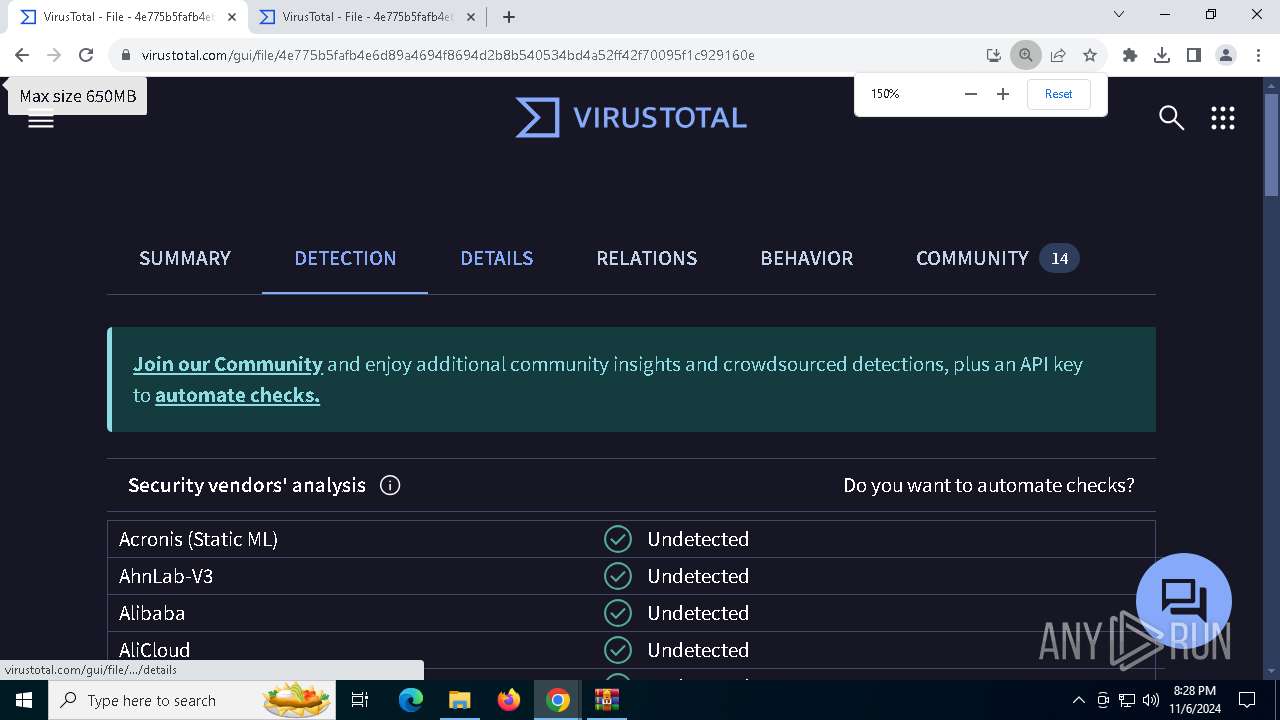1280x720 pixels.
Task: Toggle the browser side panel
Action: 1194,55
